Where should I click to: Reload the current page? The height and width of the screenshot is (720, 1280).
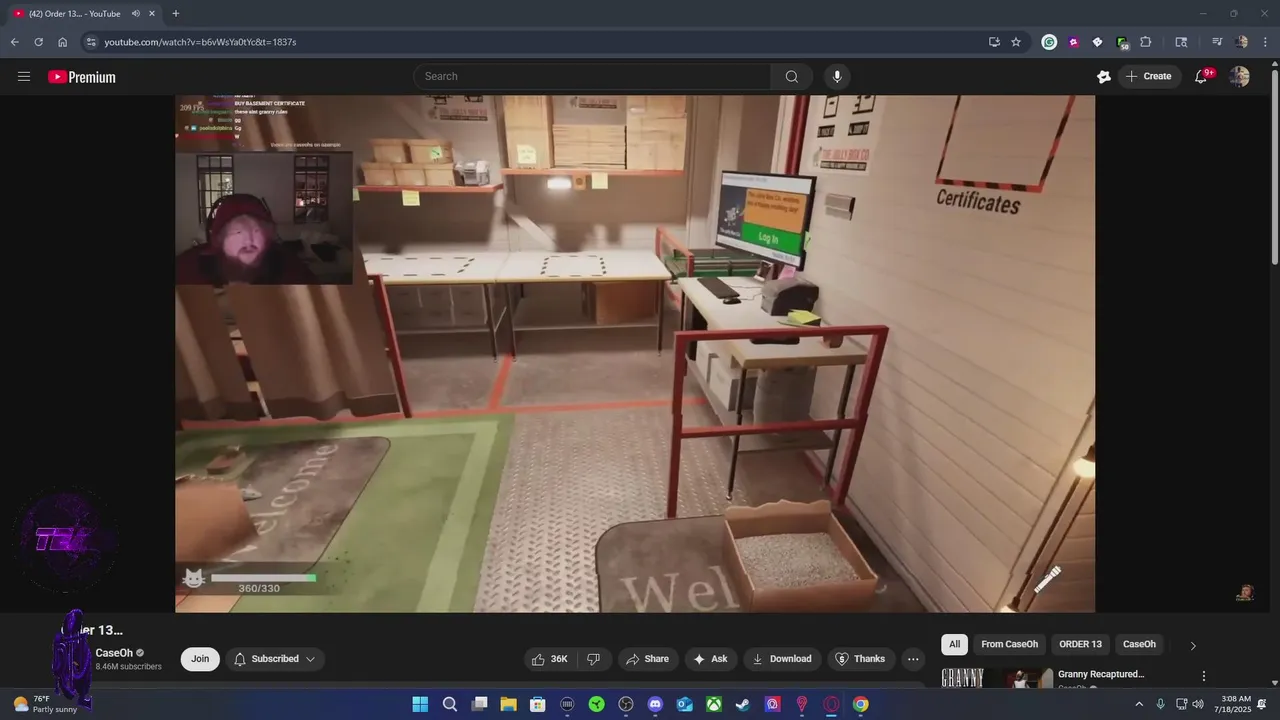(x=38, y=42)
